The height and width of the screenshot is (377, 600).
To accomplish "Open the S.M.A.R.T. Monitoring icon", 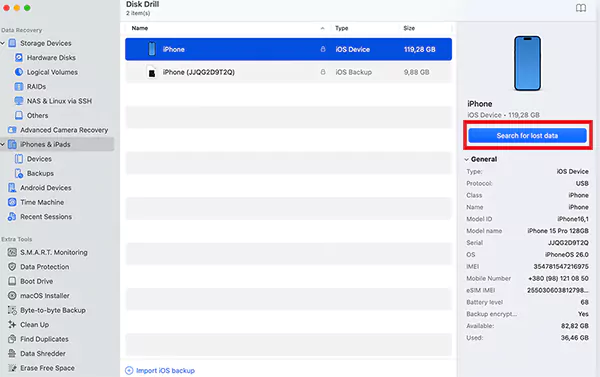I will (12, 252).
